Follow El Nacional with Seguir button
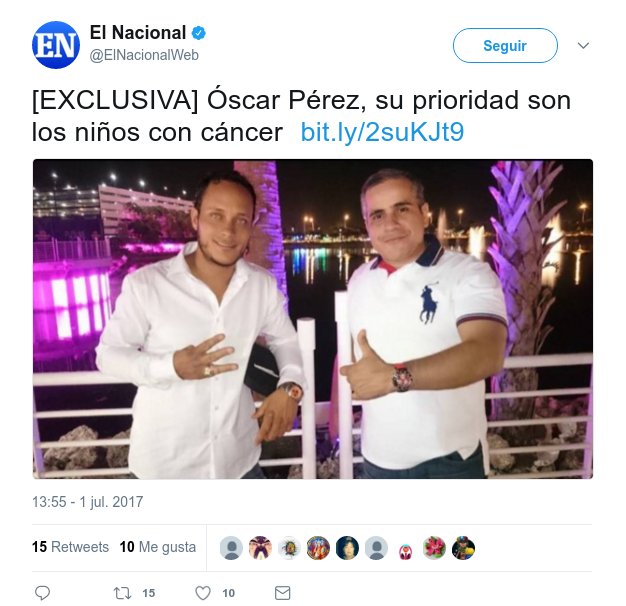Screen dimensions: 626x606 tap(505, 46)
